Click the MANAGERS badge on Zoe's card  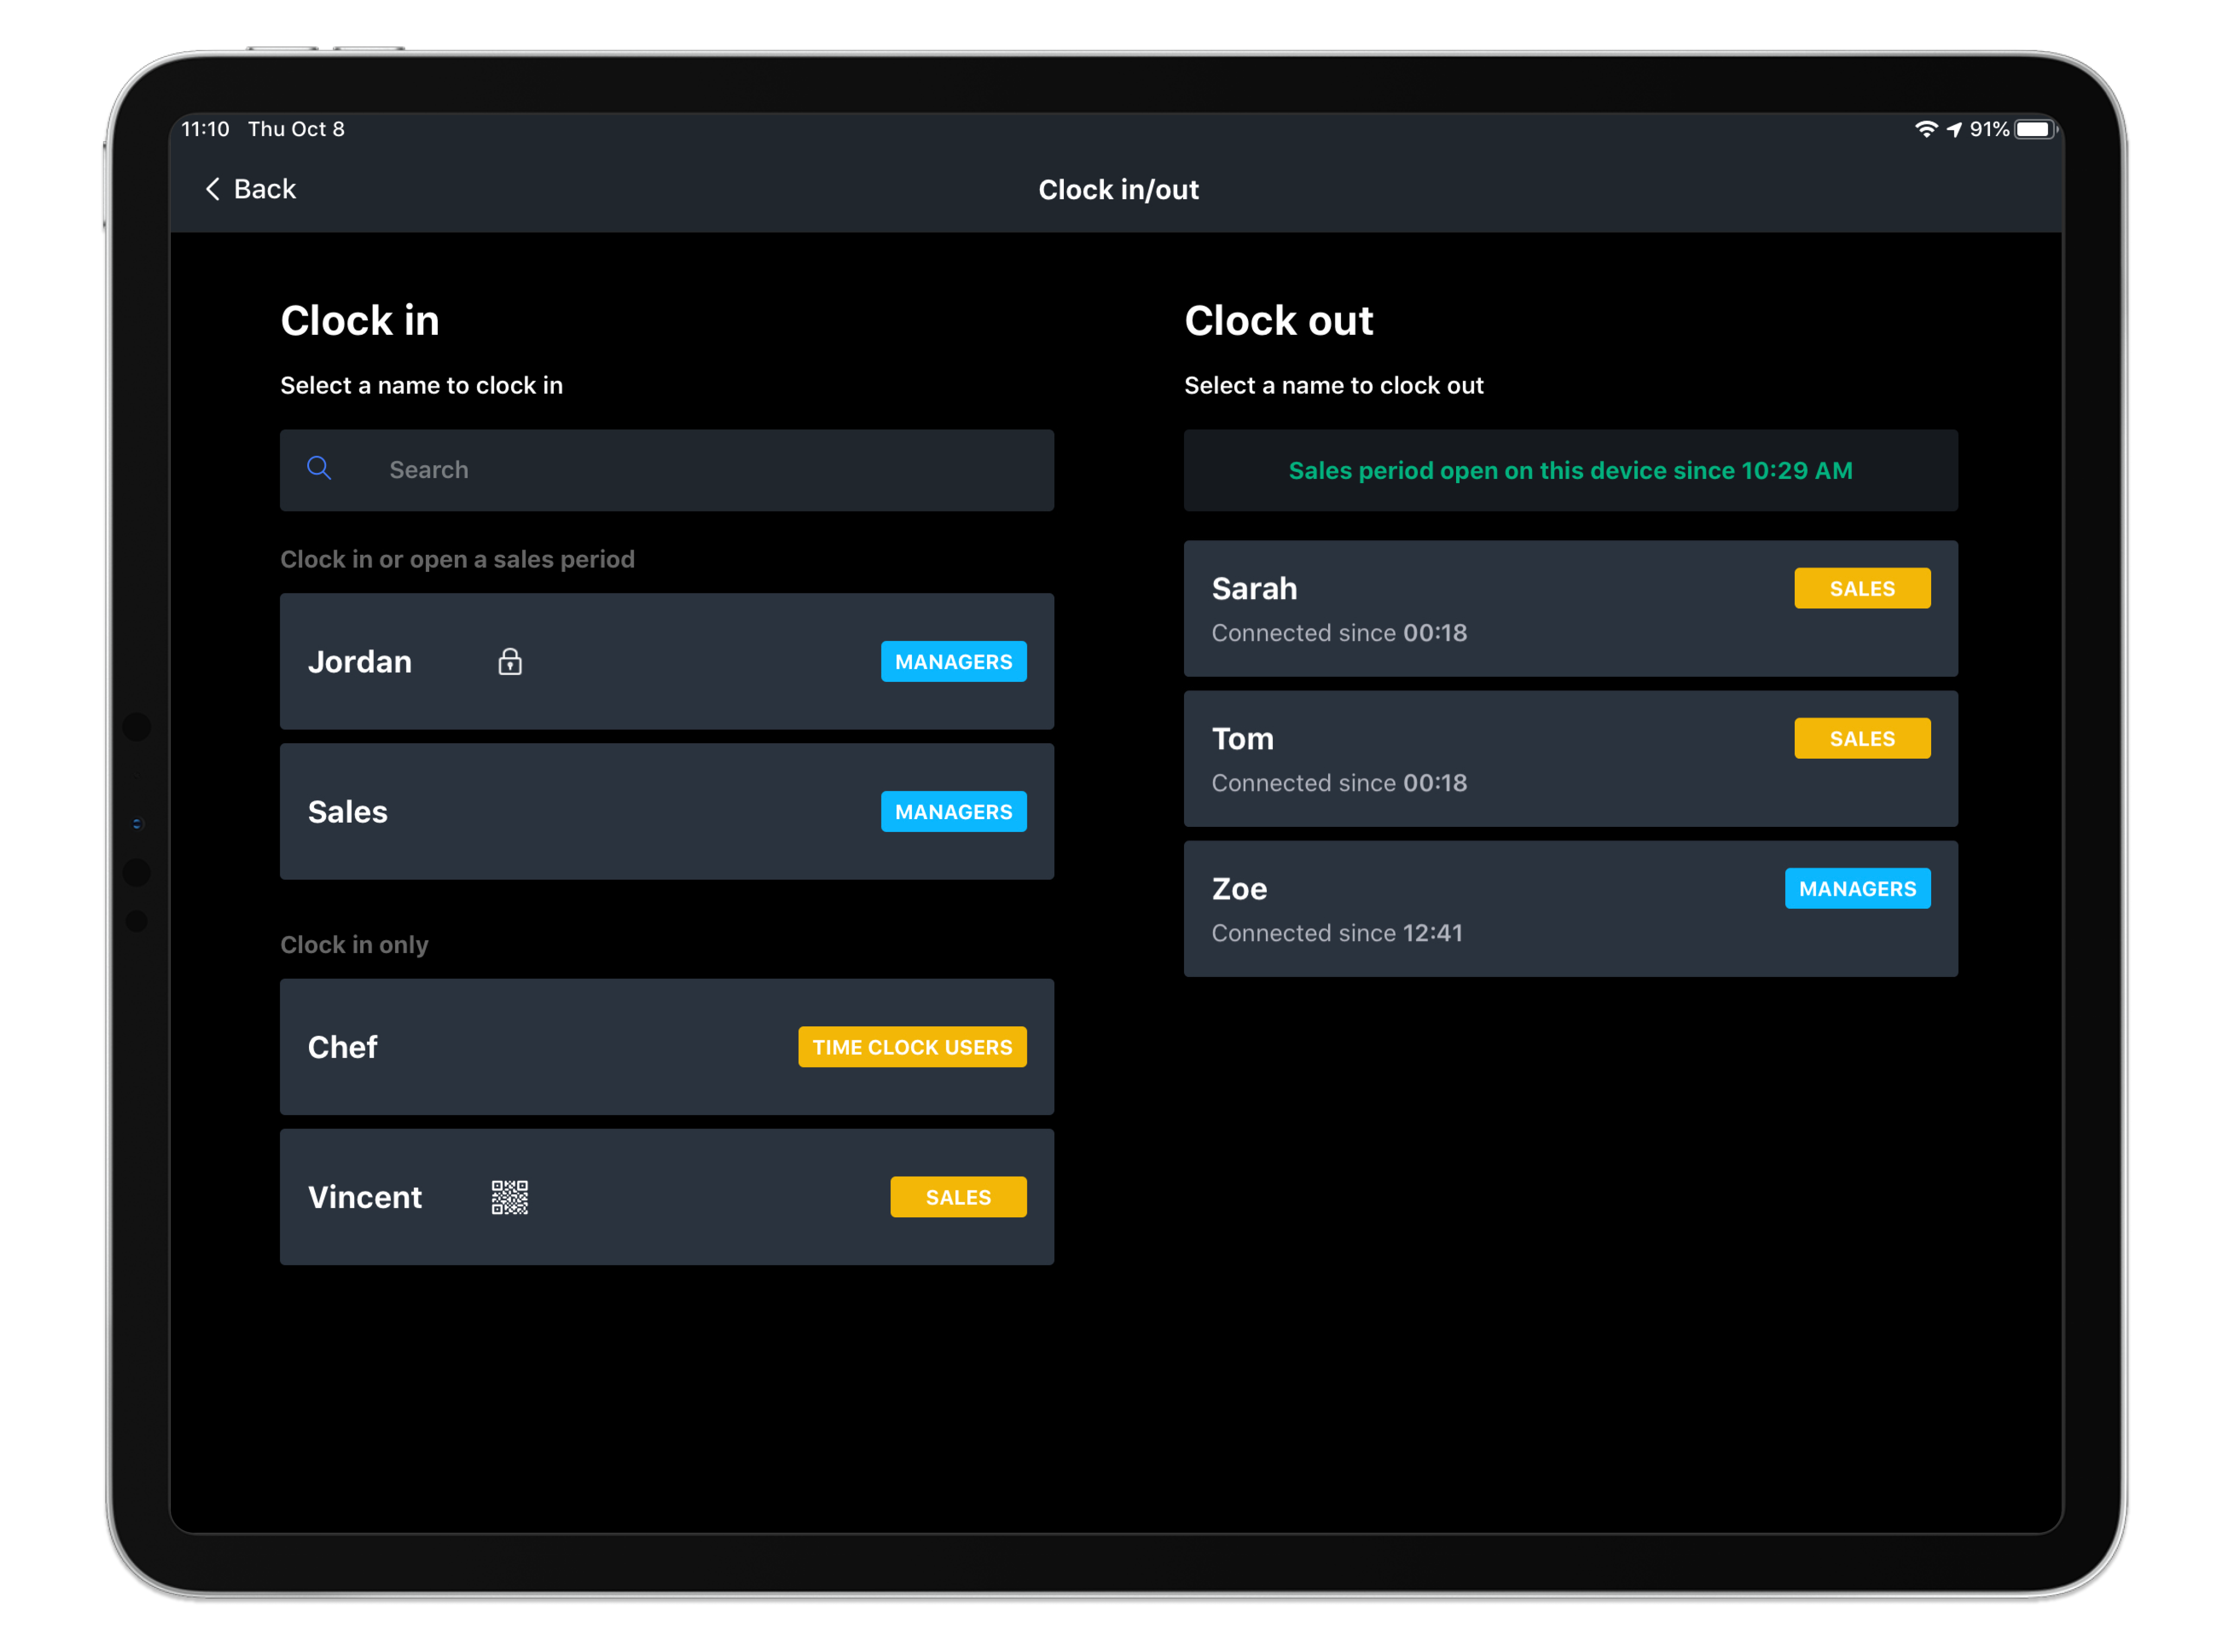(x=1858, y=888)
